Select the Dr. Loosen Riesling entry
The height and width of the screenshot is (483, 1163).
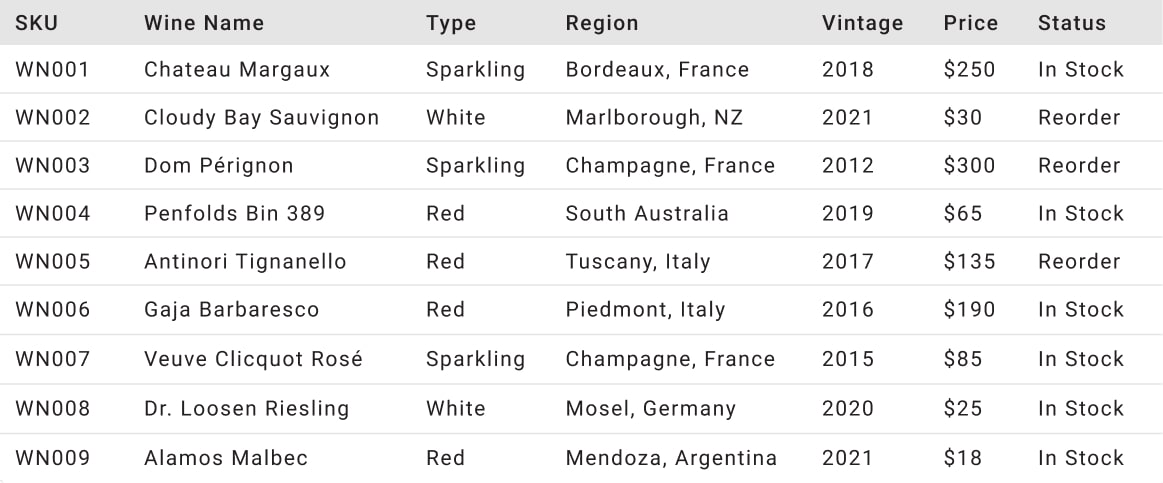click(x=246, y=409)
